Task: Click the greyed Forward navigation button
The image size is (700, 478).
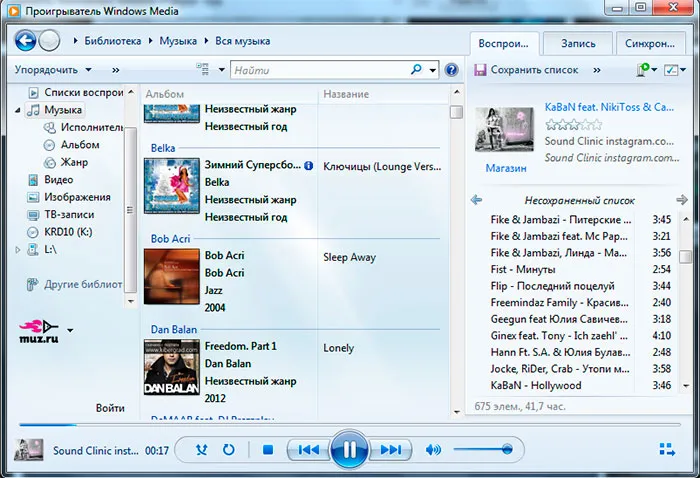Action: pyautogui.click(x=49, y=41)
